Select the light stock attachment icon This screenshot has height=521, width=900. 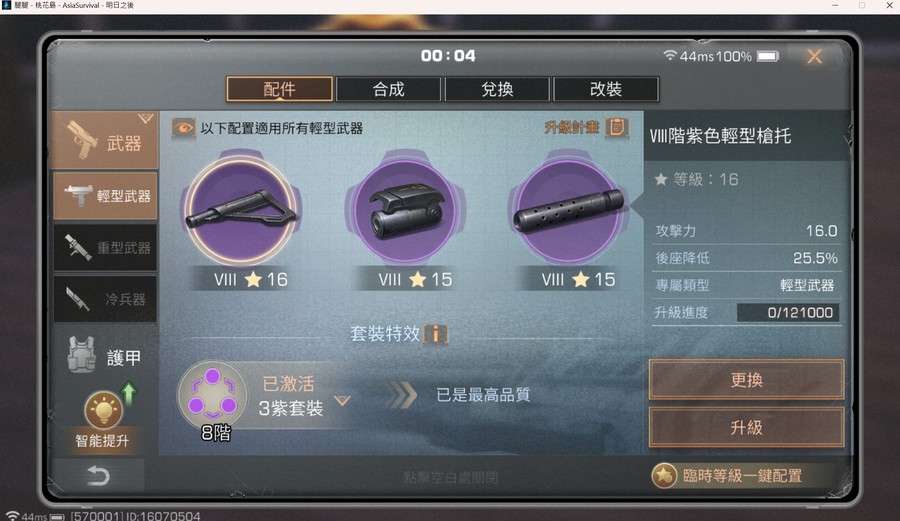(242, 211)
